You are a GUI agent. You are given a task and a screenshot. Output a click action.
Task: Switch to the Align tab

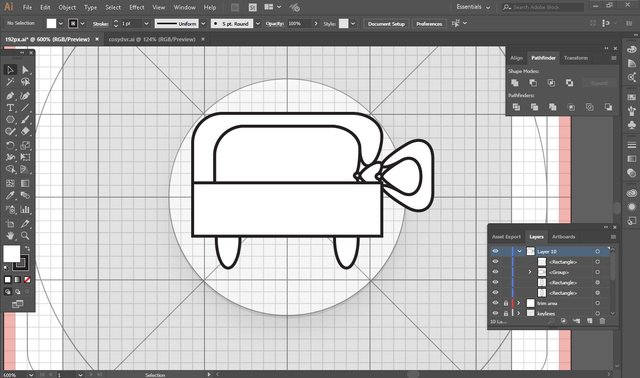(516, 58)
